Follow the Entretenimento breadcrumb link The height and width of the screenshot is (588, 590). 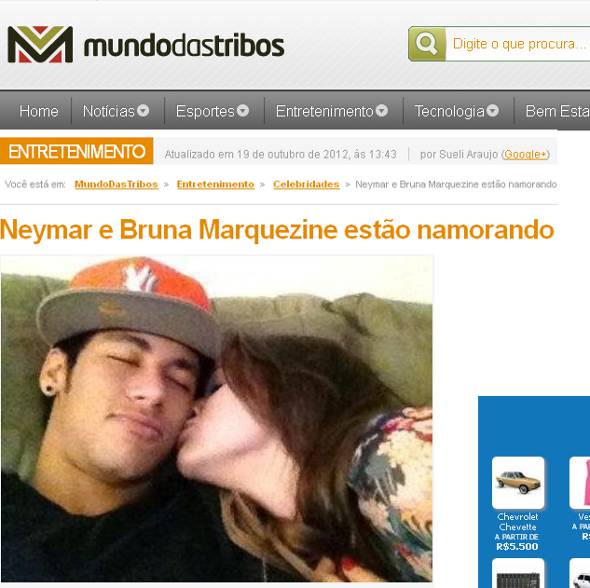[216, 184]
